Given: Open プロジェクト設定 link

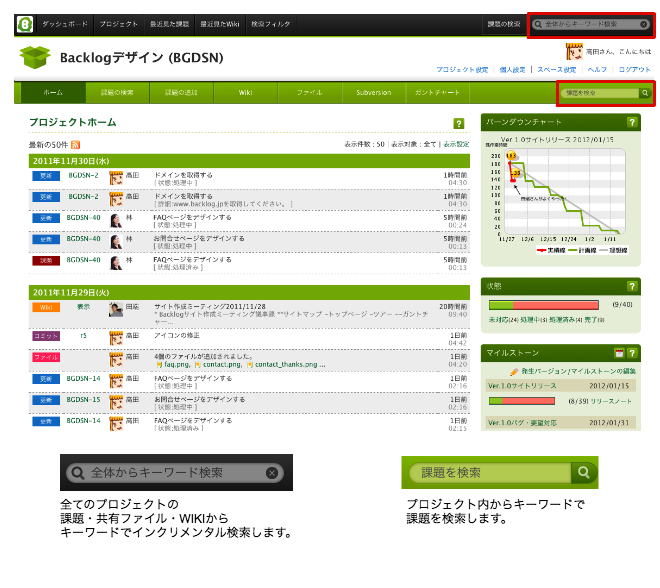Looking at the screenshot, I should [462, 70].
